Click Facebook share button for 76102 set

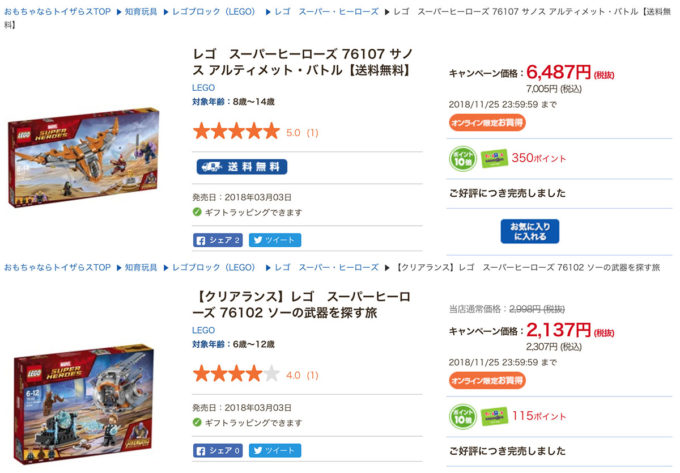tap(218, 451)
